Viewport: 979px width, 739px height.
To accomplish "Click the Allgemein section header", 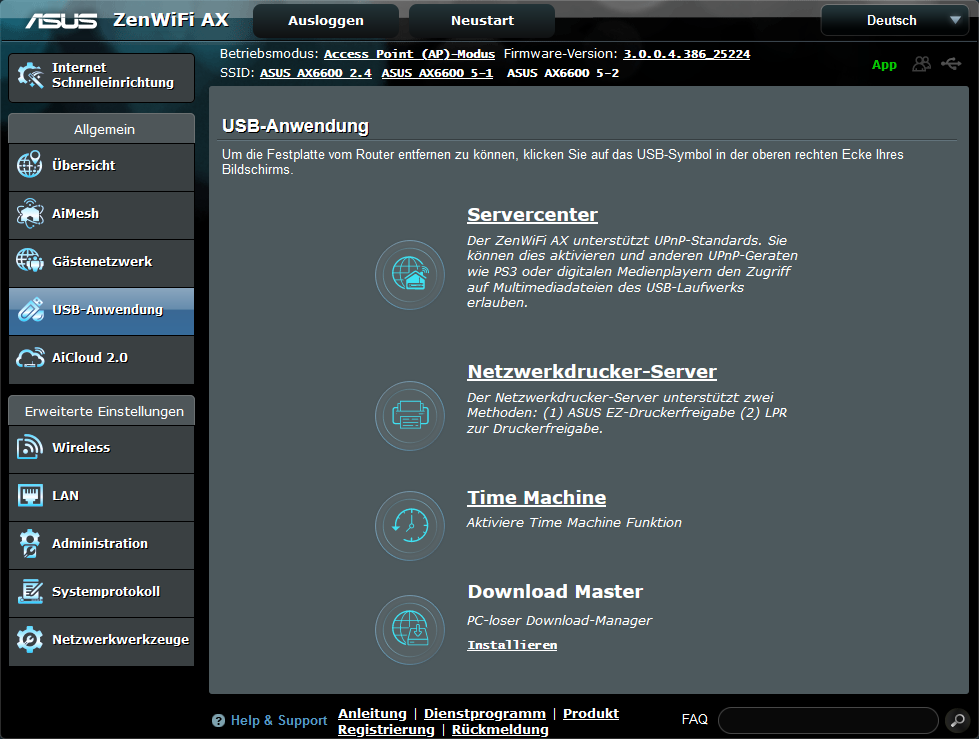I will pyautogui.click(x=101, y=129).
